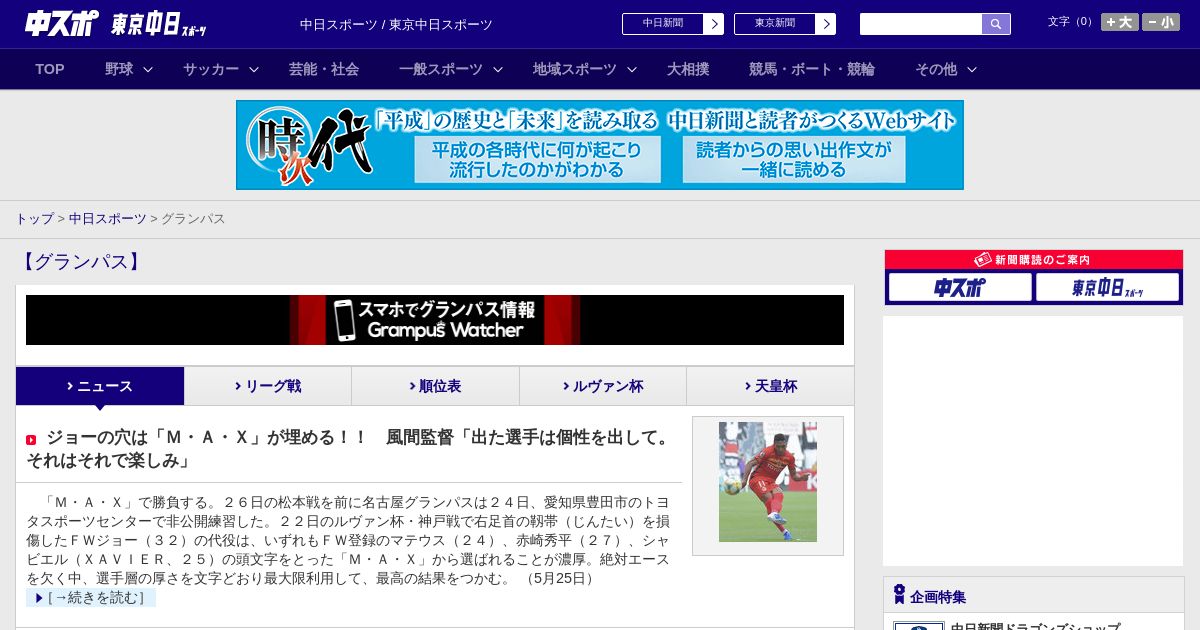This screenshot has height=630, width=1200.
Task: Click 東京中日スポーツ subscription guide button
Action: (1108, 288)
